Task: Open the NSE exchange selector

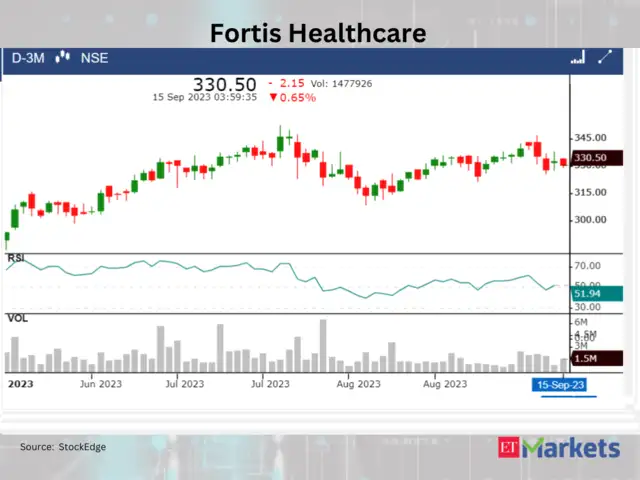Action: [x=93, y=58]
